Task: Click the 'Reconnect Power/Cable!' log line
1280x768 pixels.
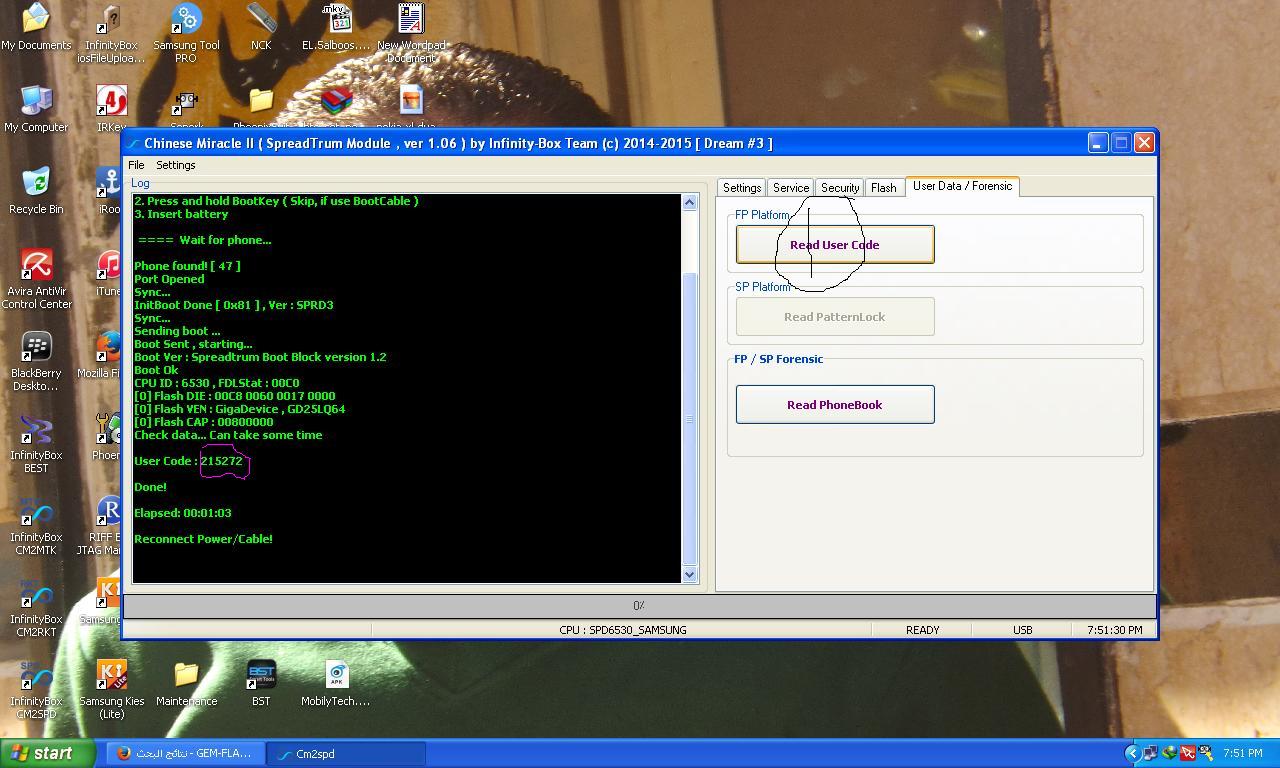Action: click(203, 539)
